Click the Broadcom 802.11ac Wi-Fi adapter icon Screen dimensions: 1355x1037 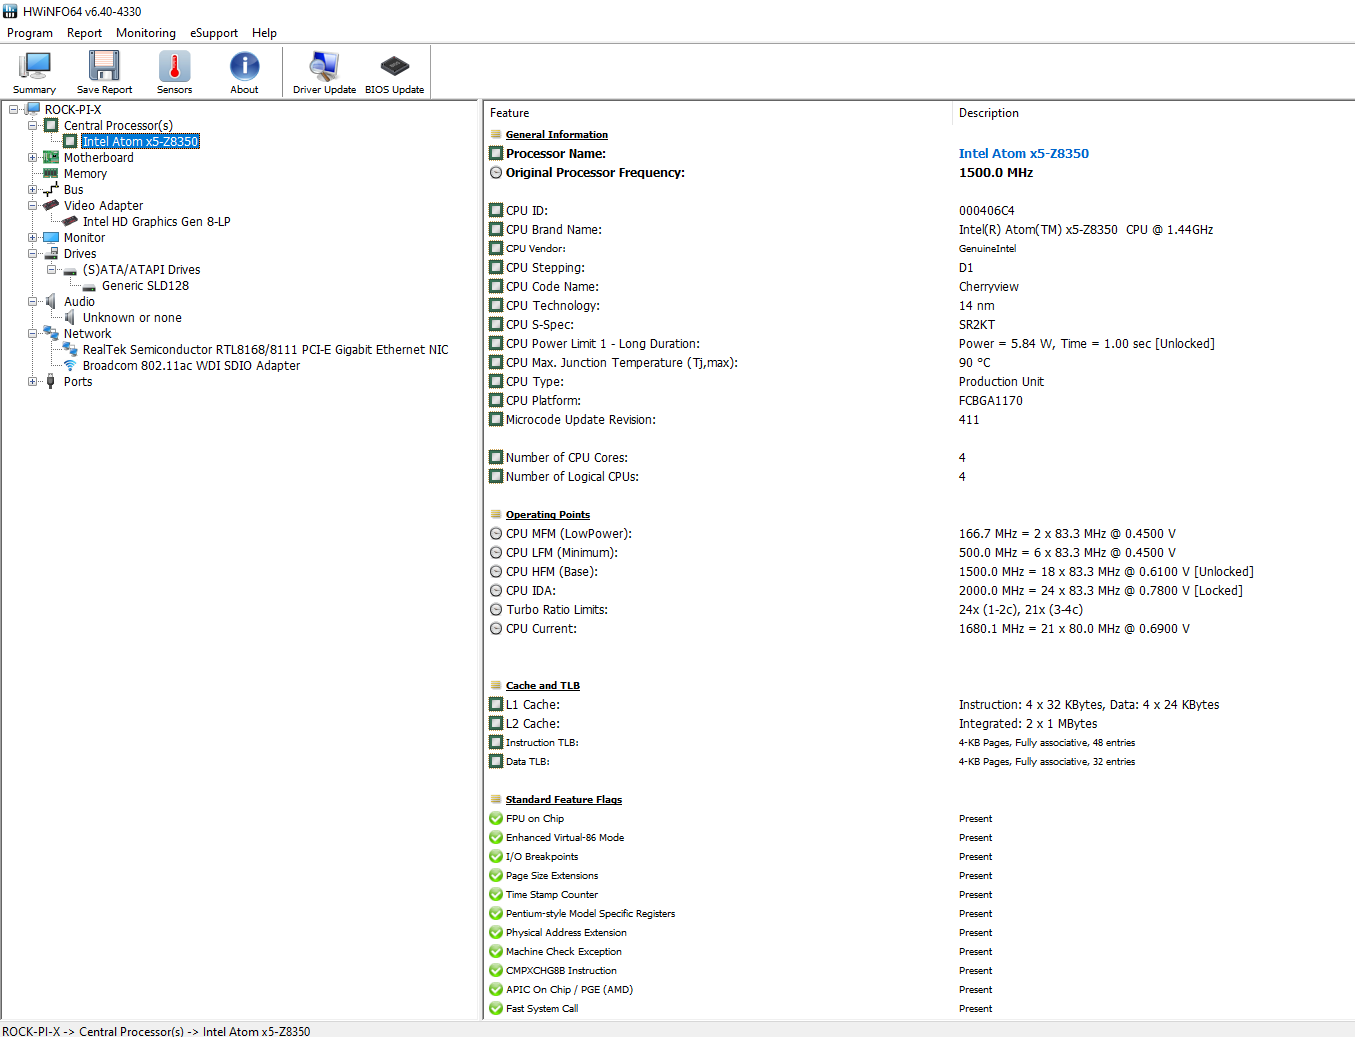tap(70, 365)
